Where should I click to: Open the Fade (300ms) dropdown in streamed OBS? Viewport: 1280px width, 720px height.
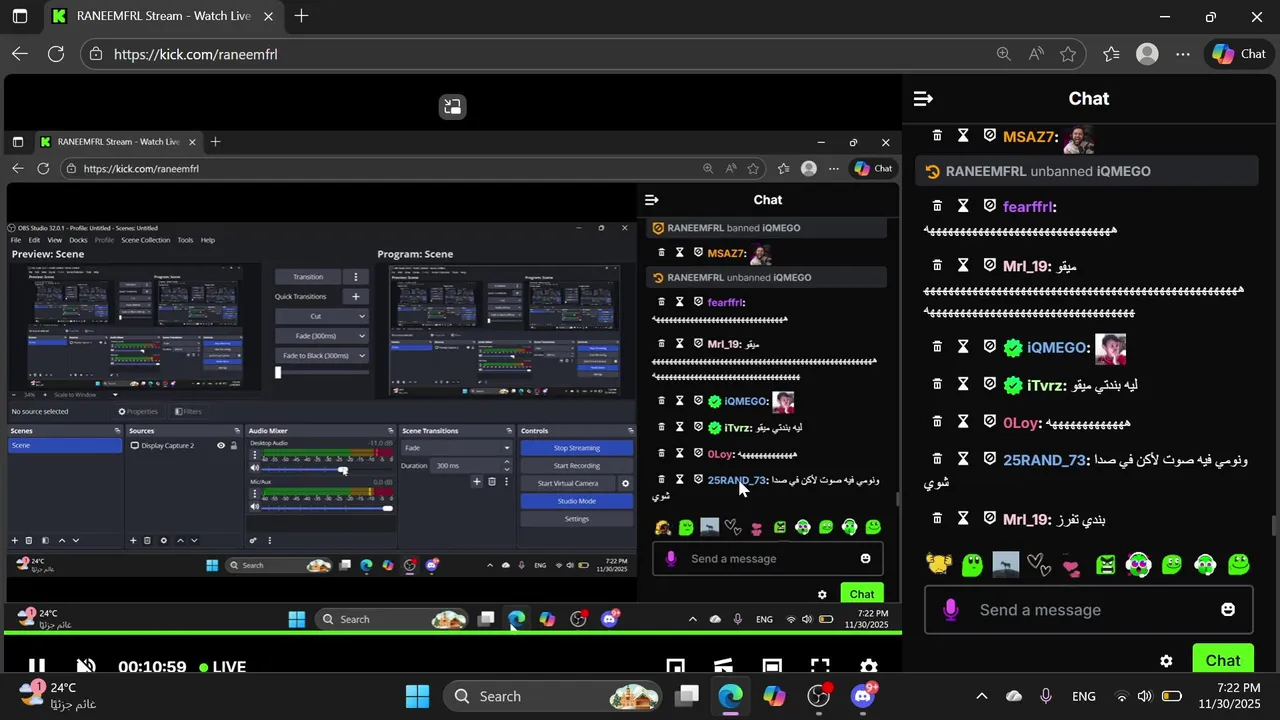[x=322, y=336]
